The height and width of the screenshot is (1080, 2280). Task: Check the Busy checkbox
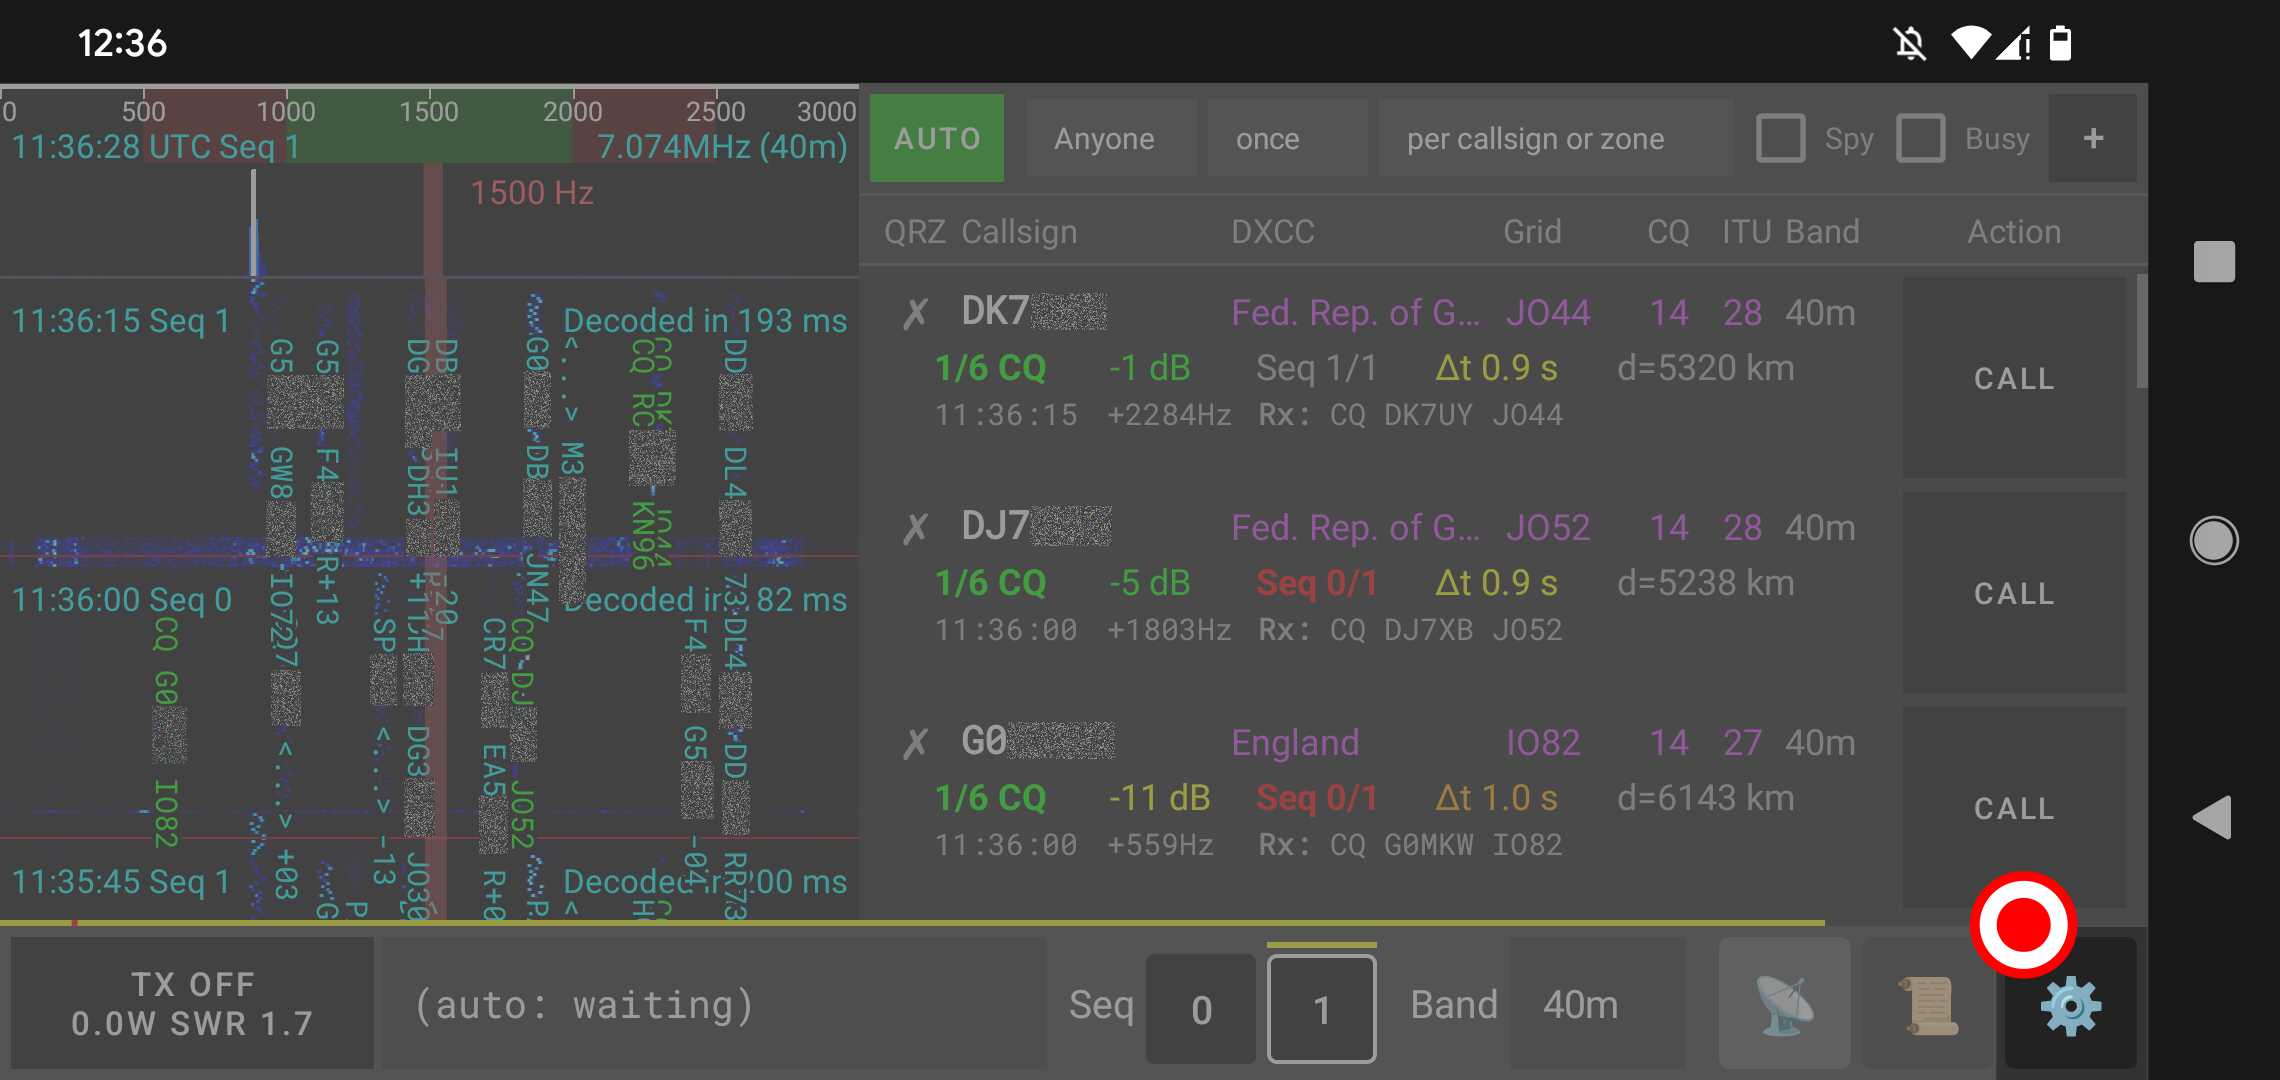(1920, 138)
